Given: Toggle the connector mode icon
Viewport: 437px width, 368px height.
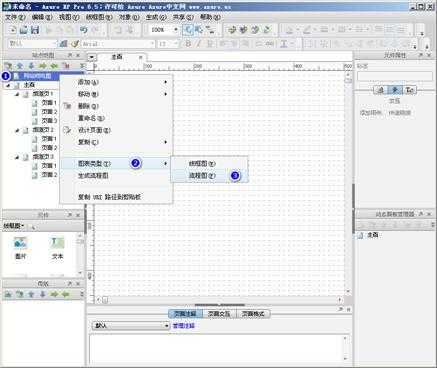Looking at the screenshot, I should pyautogui.click(x=210, y=30).
